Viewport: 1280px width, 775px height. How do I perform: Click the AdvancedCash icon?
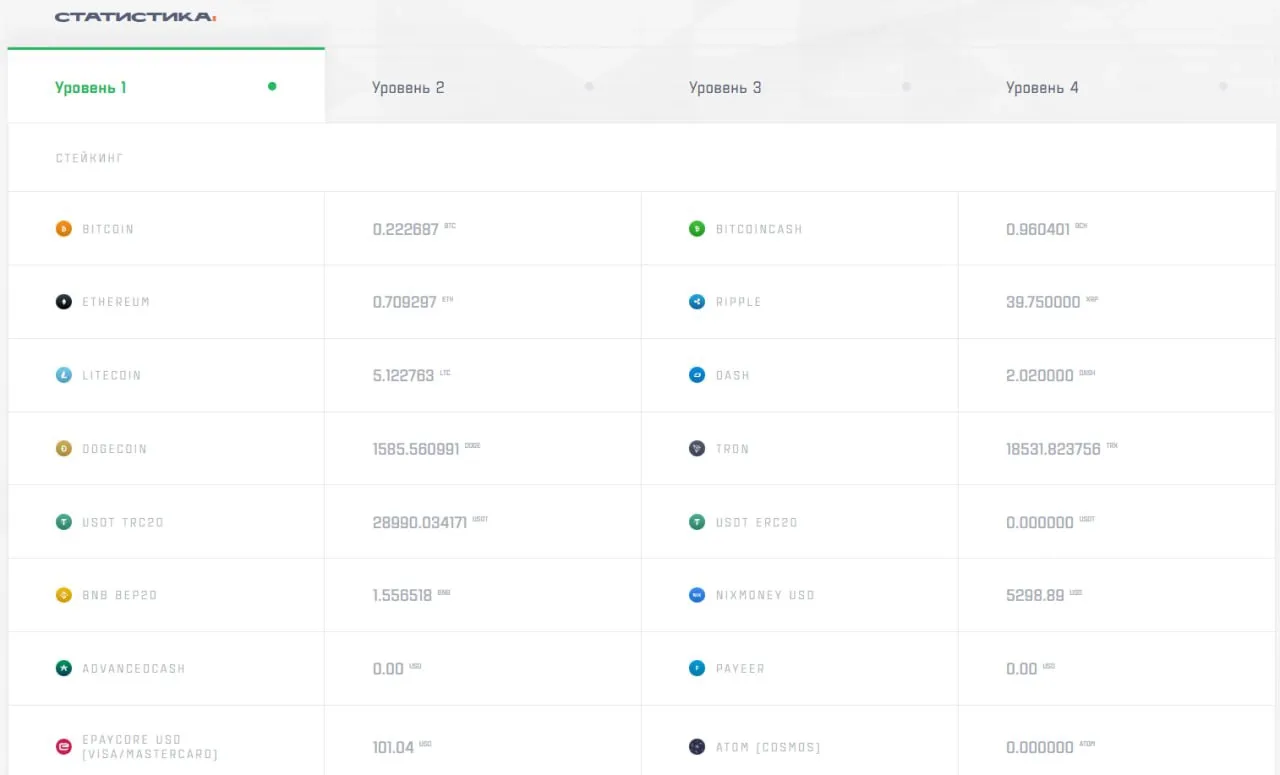(x=64, y=668)
